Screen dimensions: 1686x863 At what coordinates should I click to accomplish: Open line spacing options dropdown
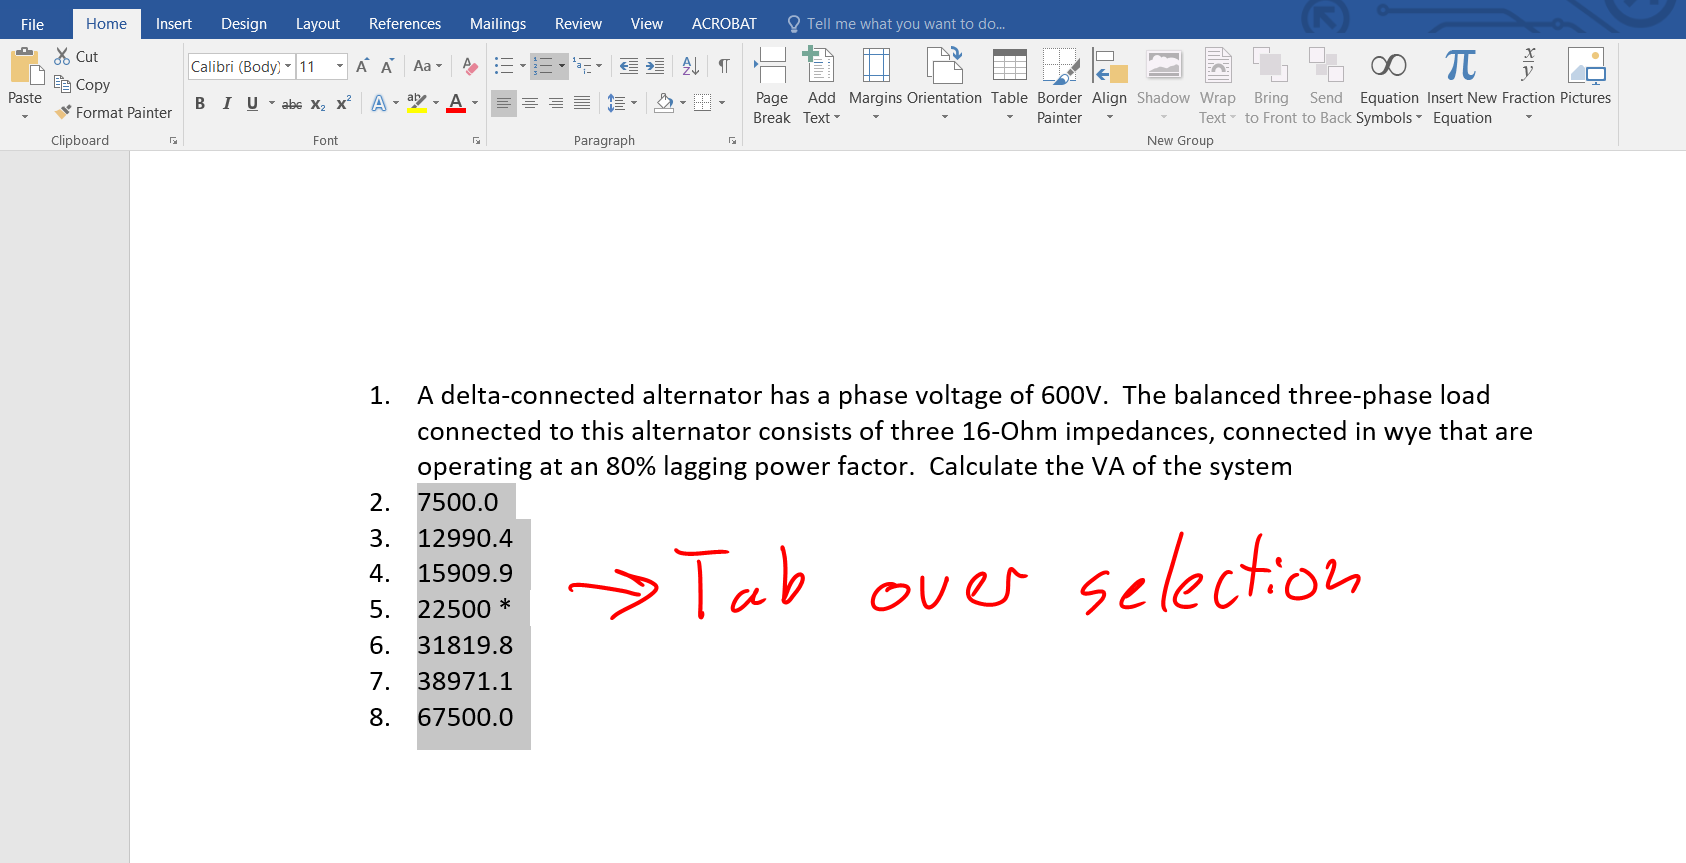(622, 103)
